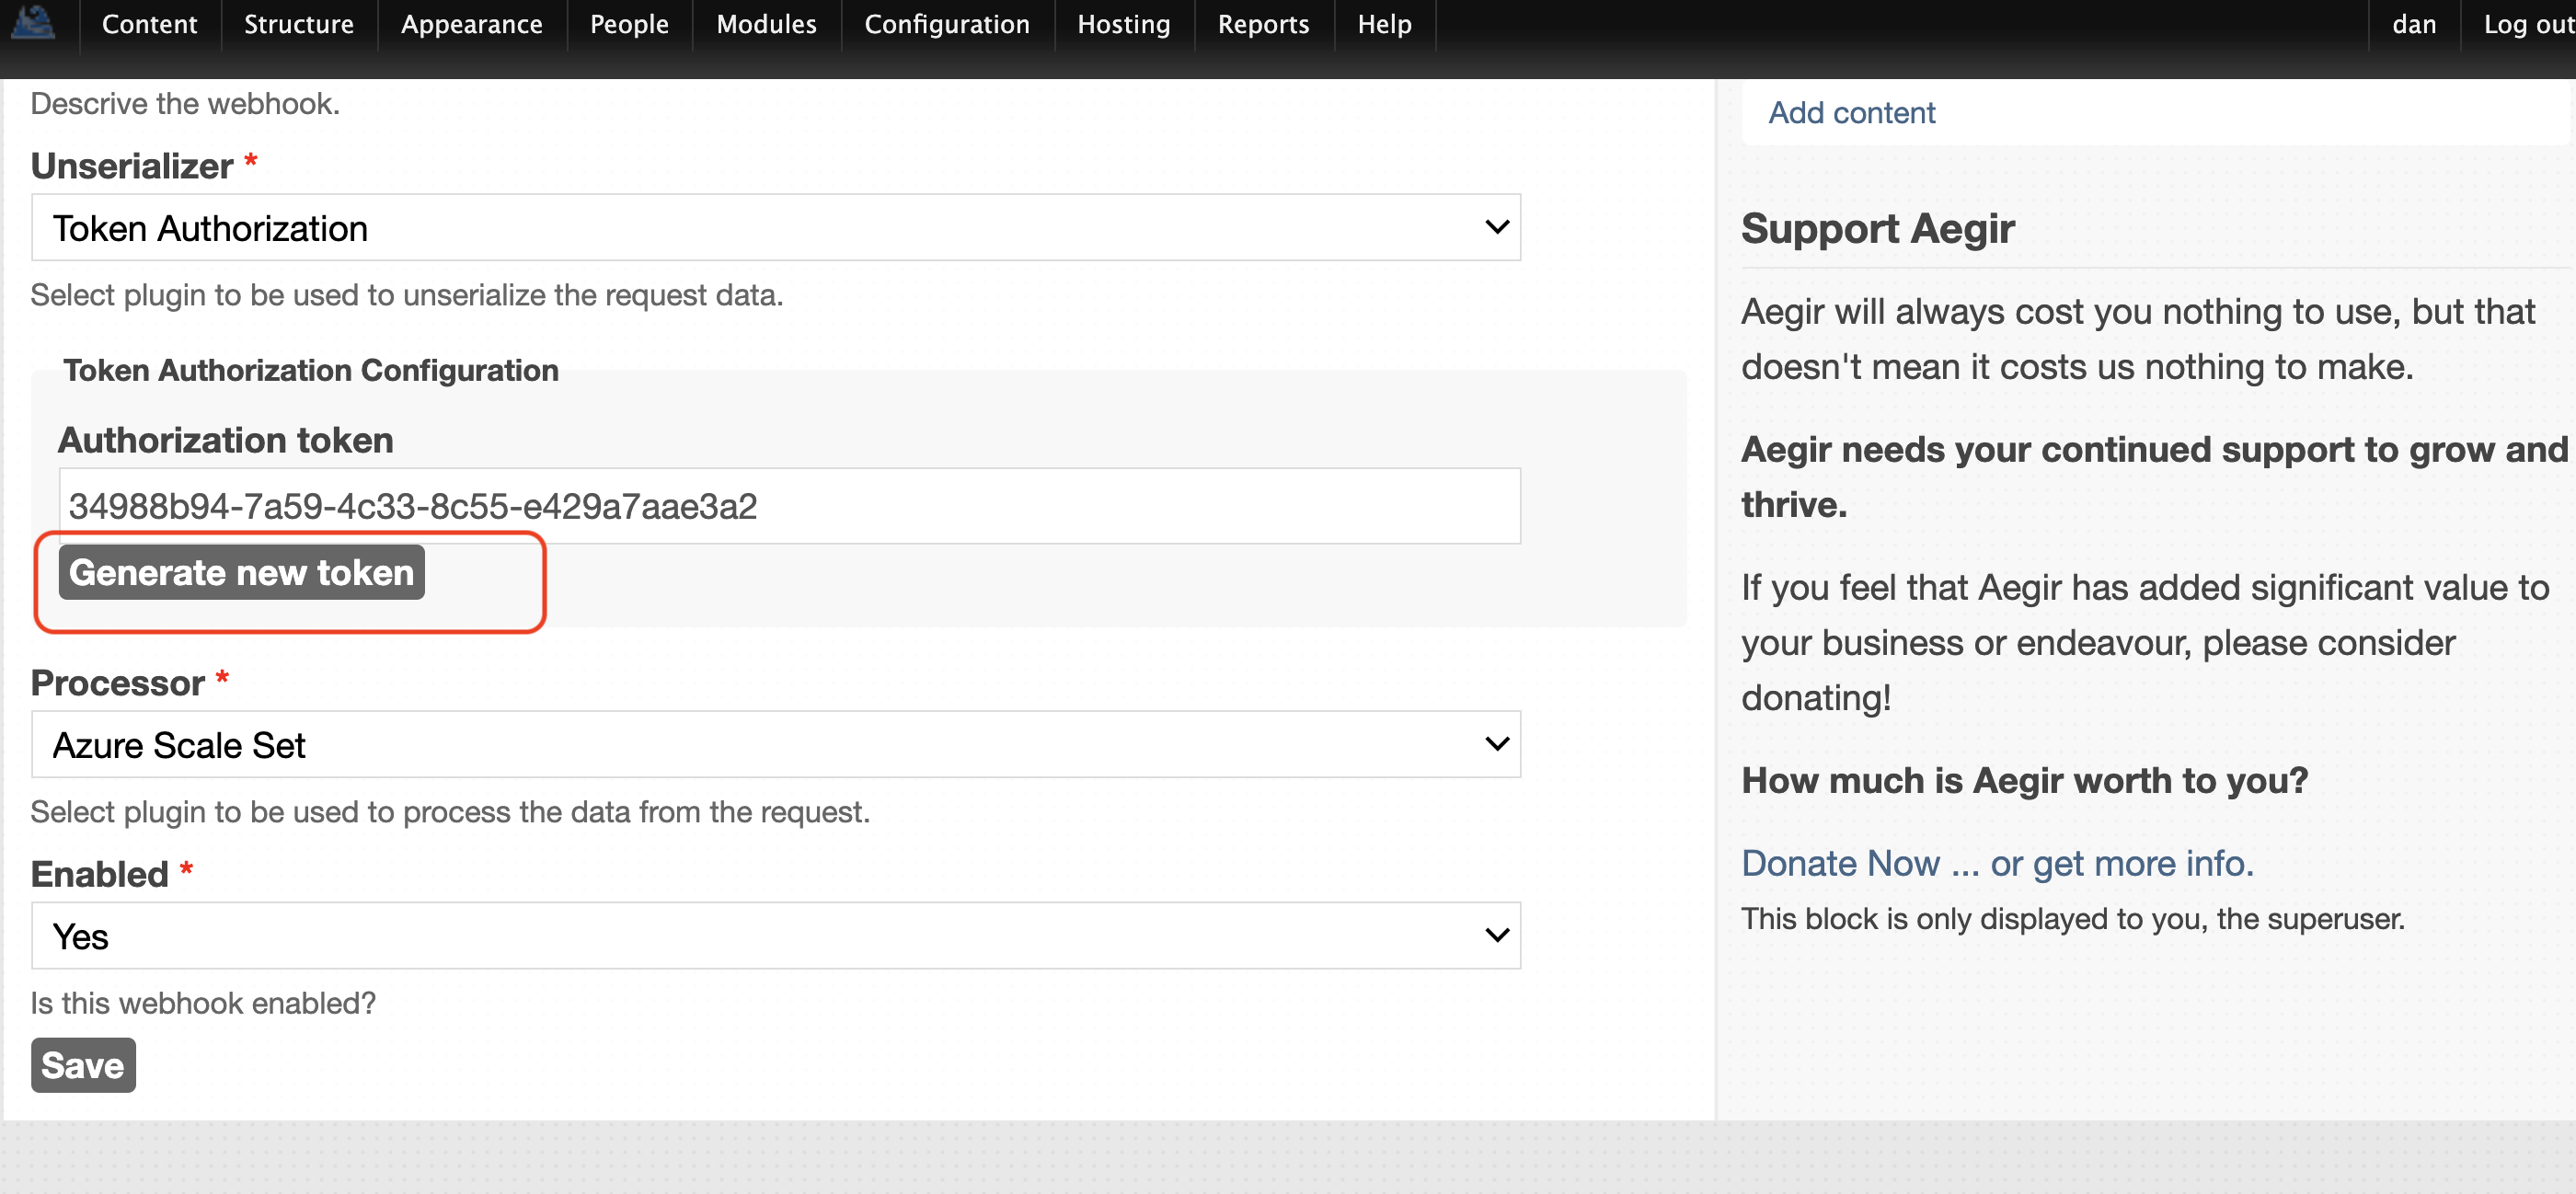Click the 'Is this webhook enabled?' help text
This screenshot has width=2576, height=1194.
[x=203, y=1003]
